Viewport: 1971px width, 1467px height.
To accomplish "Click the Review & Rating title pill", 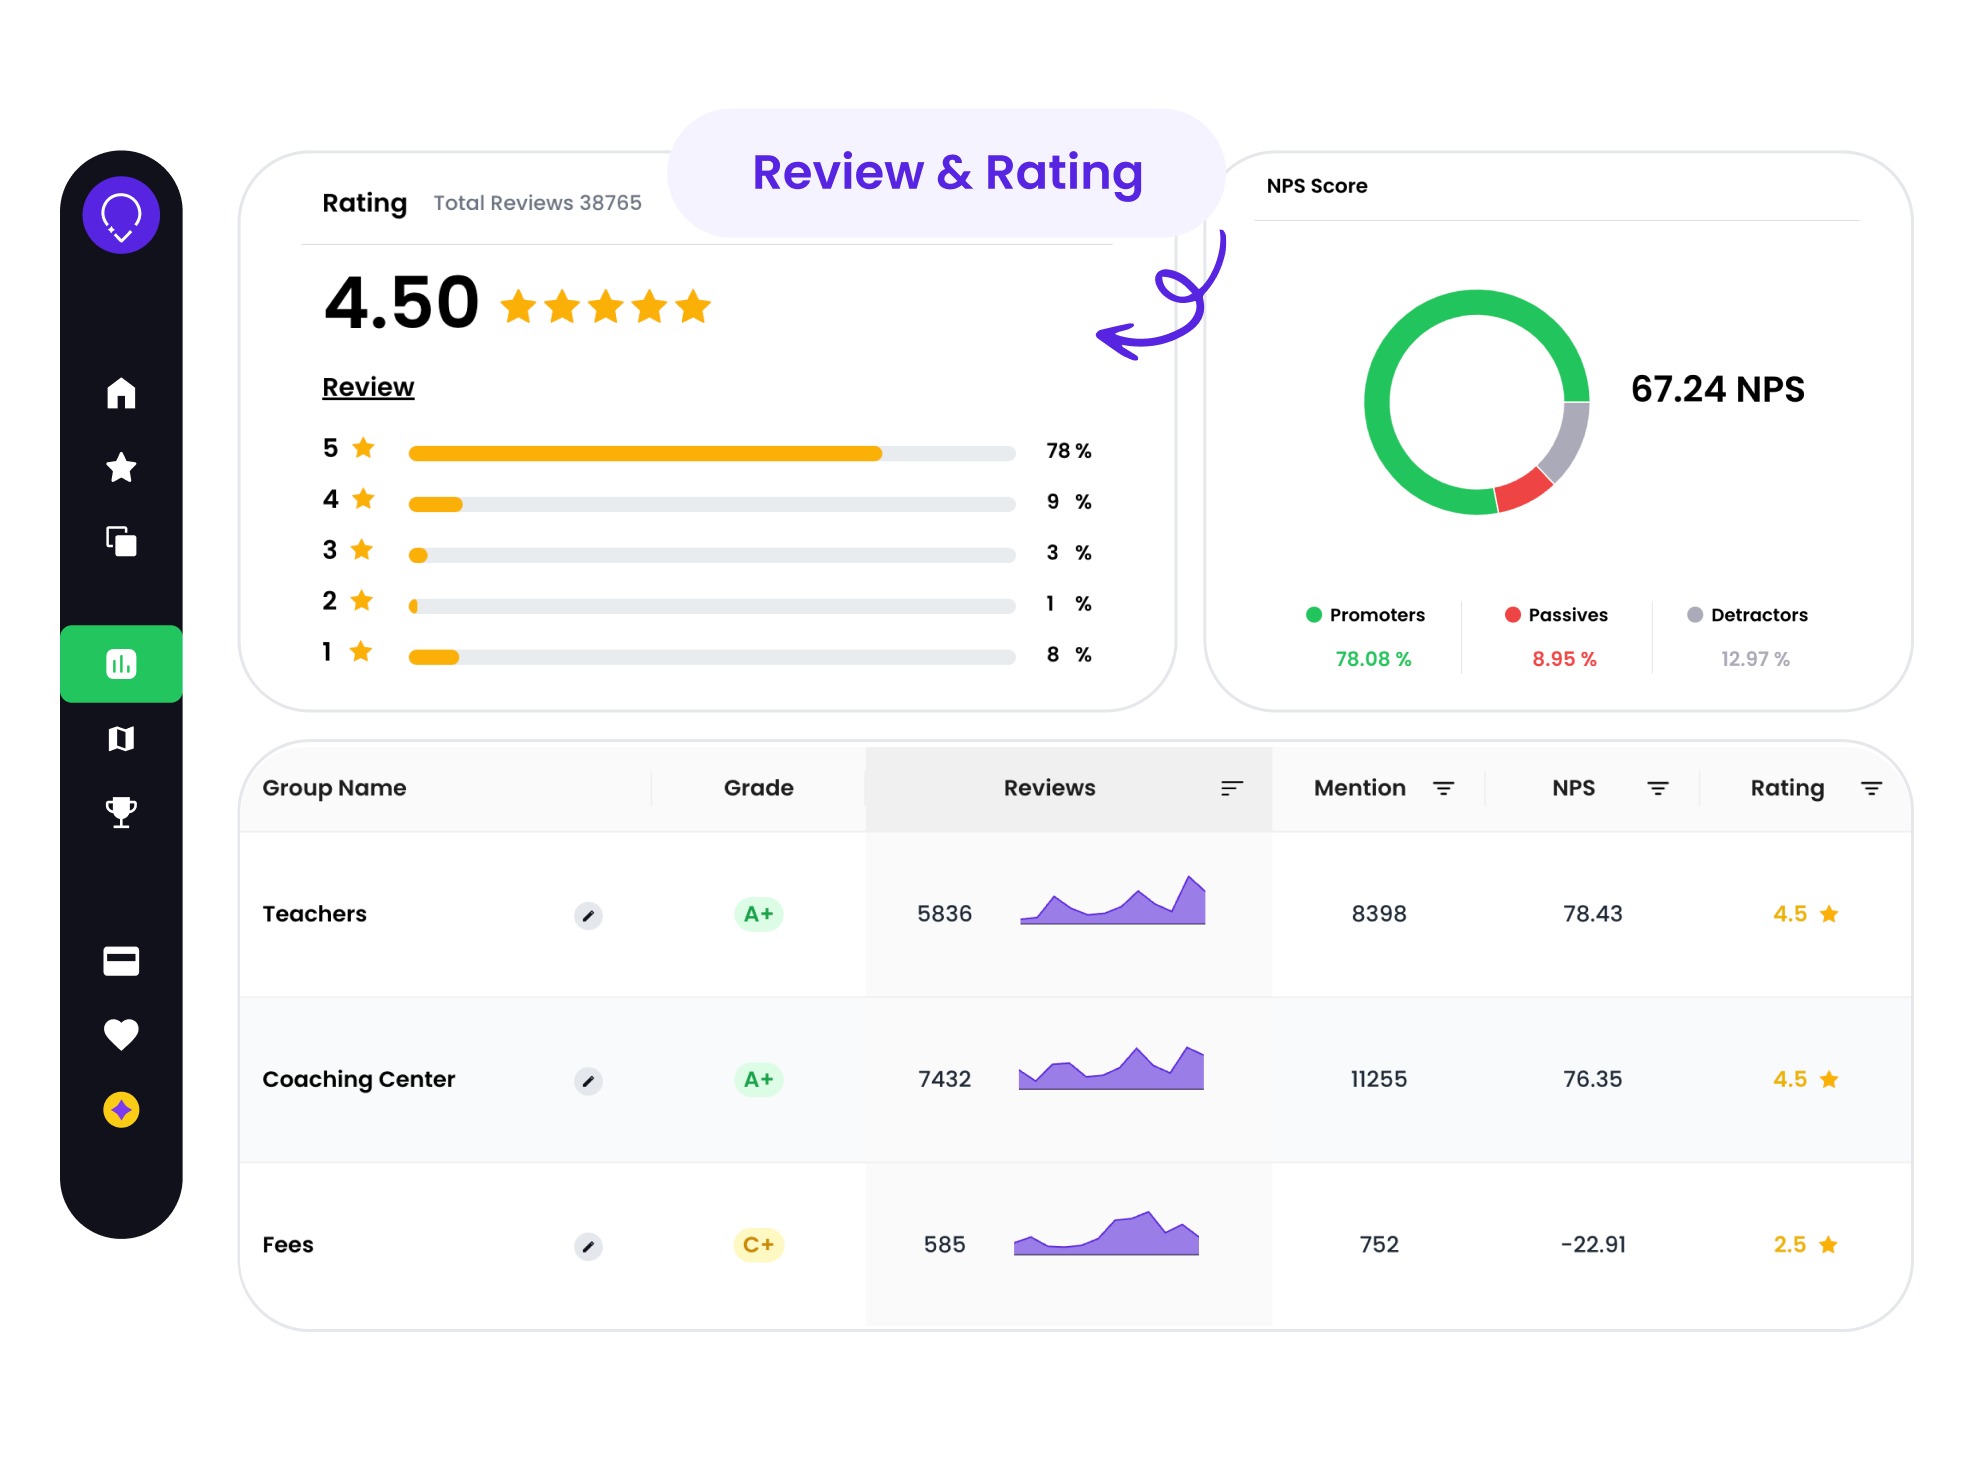I will click(947, 173).
